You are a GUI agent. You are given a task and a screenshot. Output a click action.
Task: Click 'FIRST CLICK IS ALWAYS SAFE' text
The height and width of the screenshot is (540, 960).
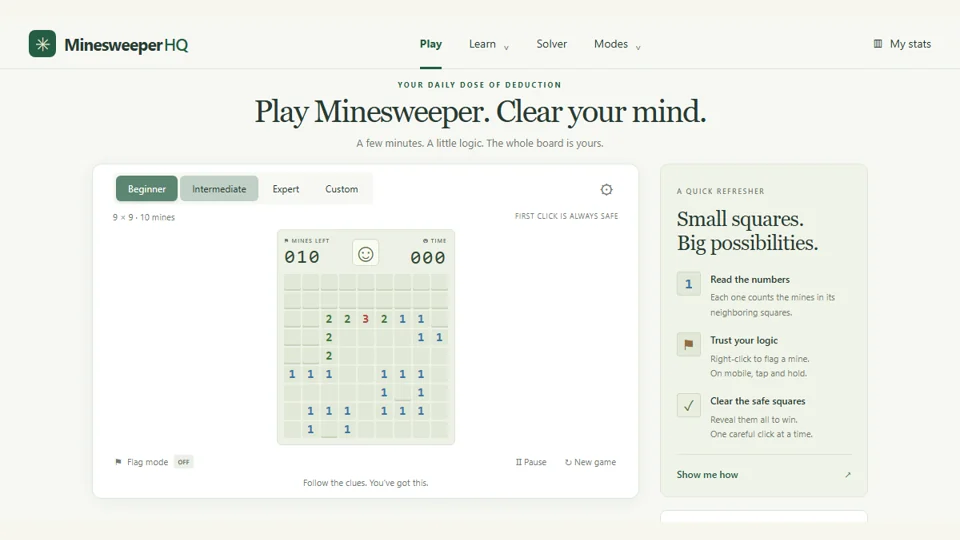point(566,216)
